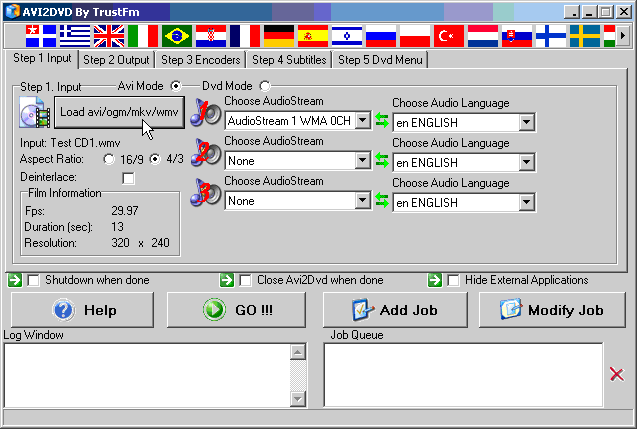Select the Croatian flag language
637x429 pixels.
point(211,36)
